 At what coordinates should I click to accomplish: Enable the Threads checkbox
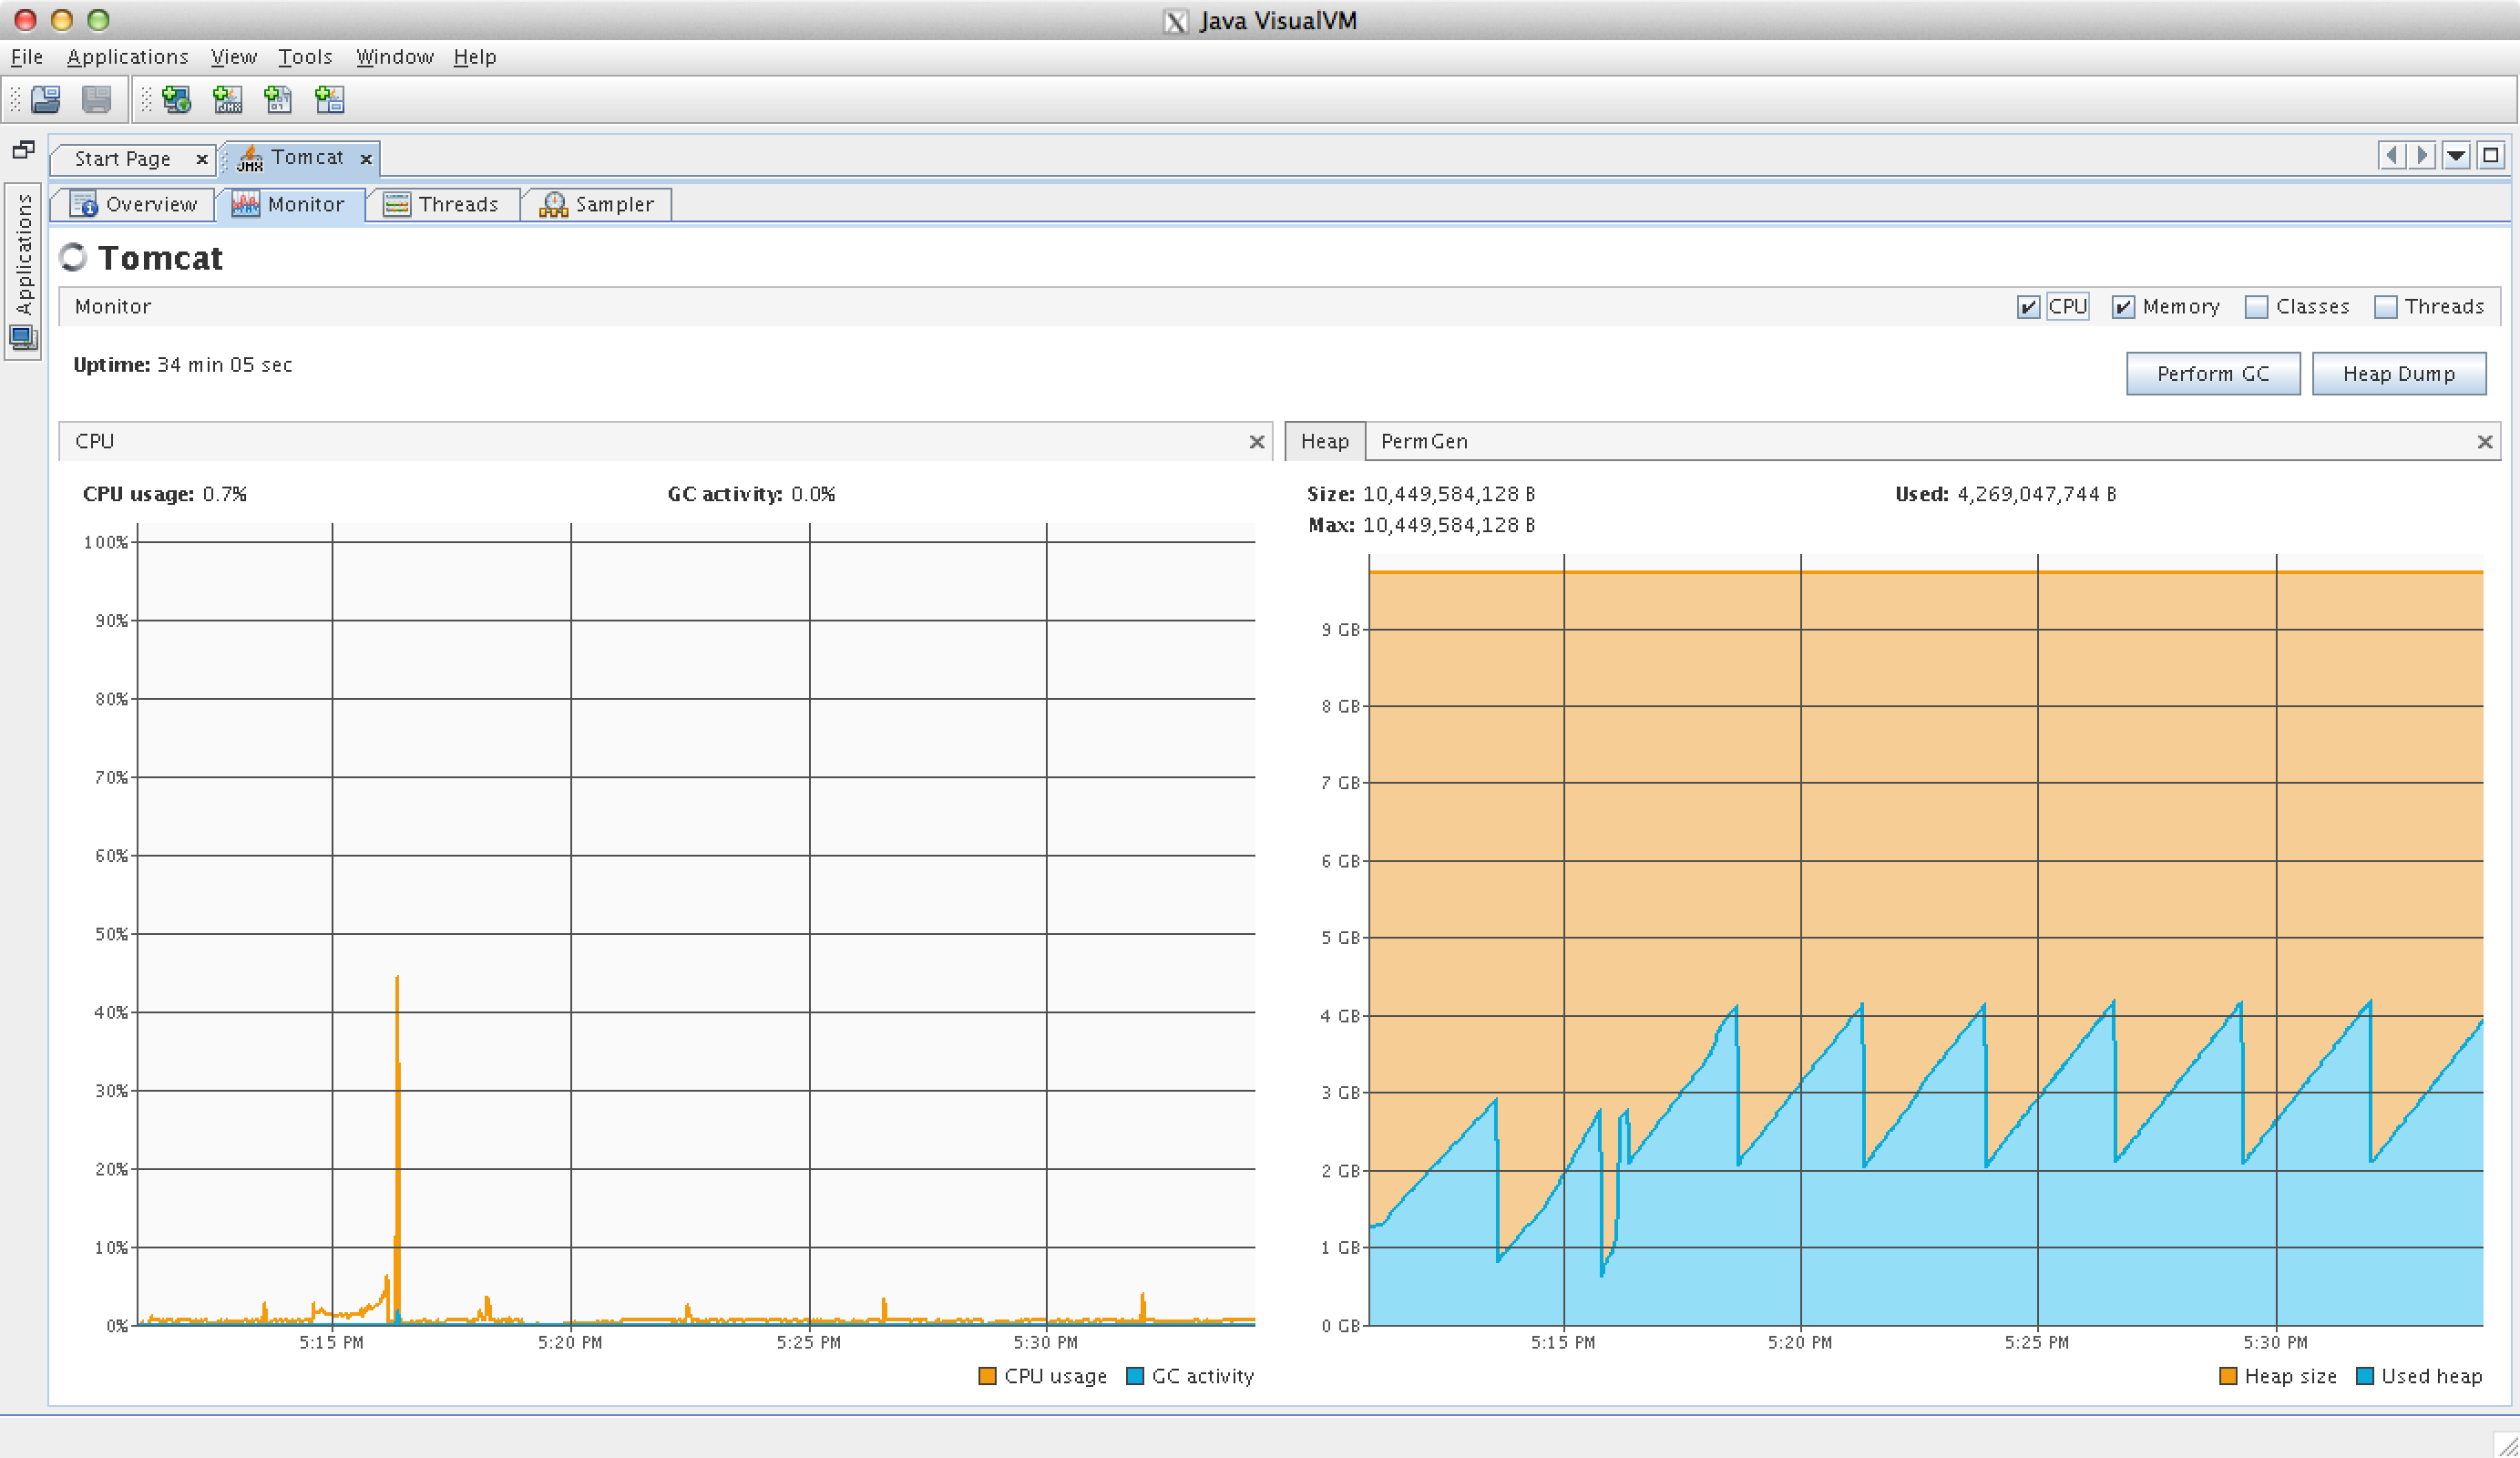(2386, 307)
